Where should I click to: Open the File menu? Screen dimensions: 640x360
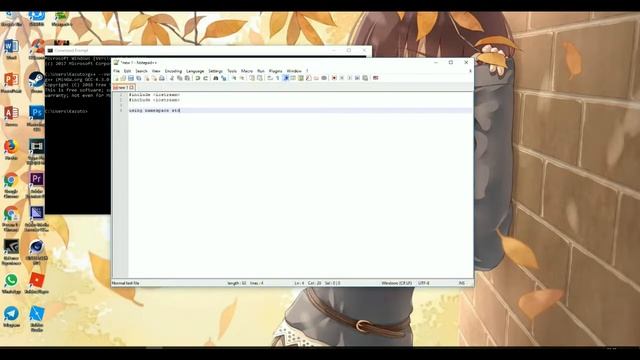click(x=116, y=71)
